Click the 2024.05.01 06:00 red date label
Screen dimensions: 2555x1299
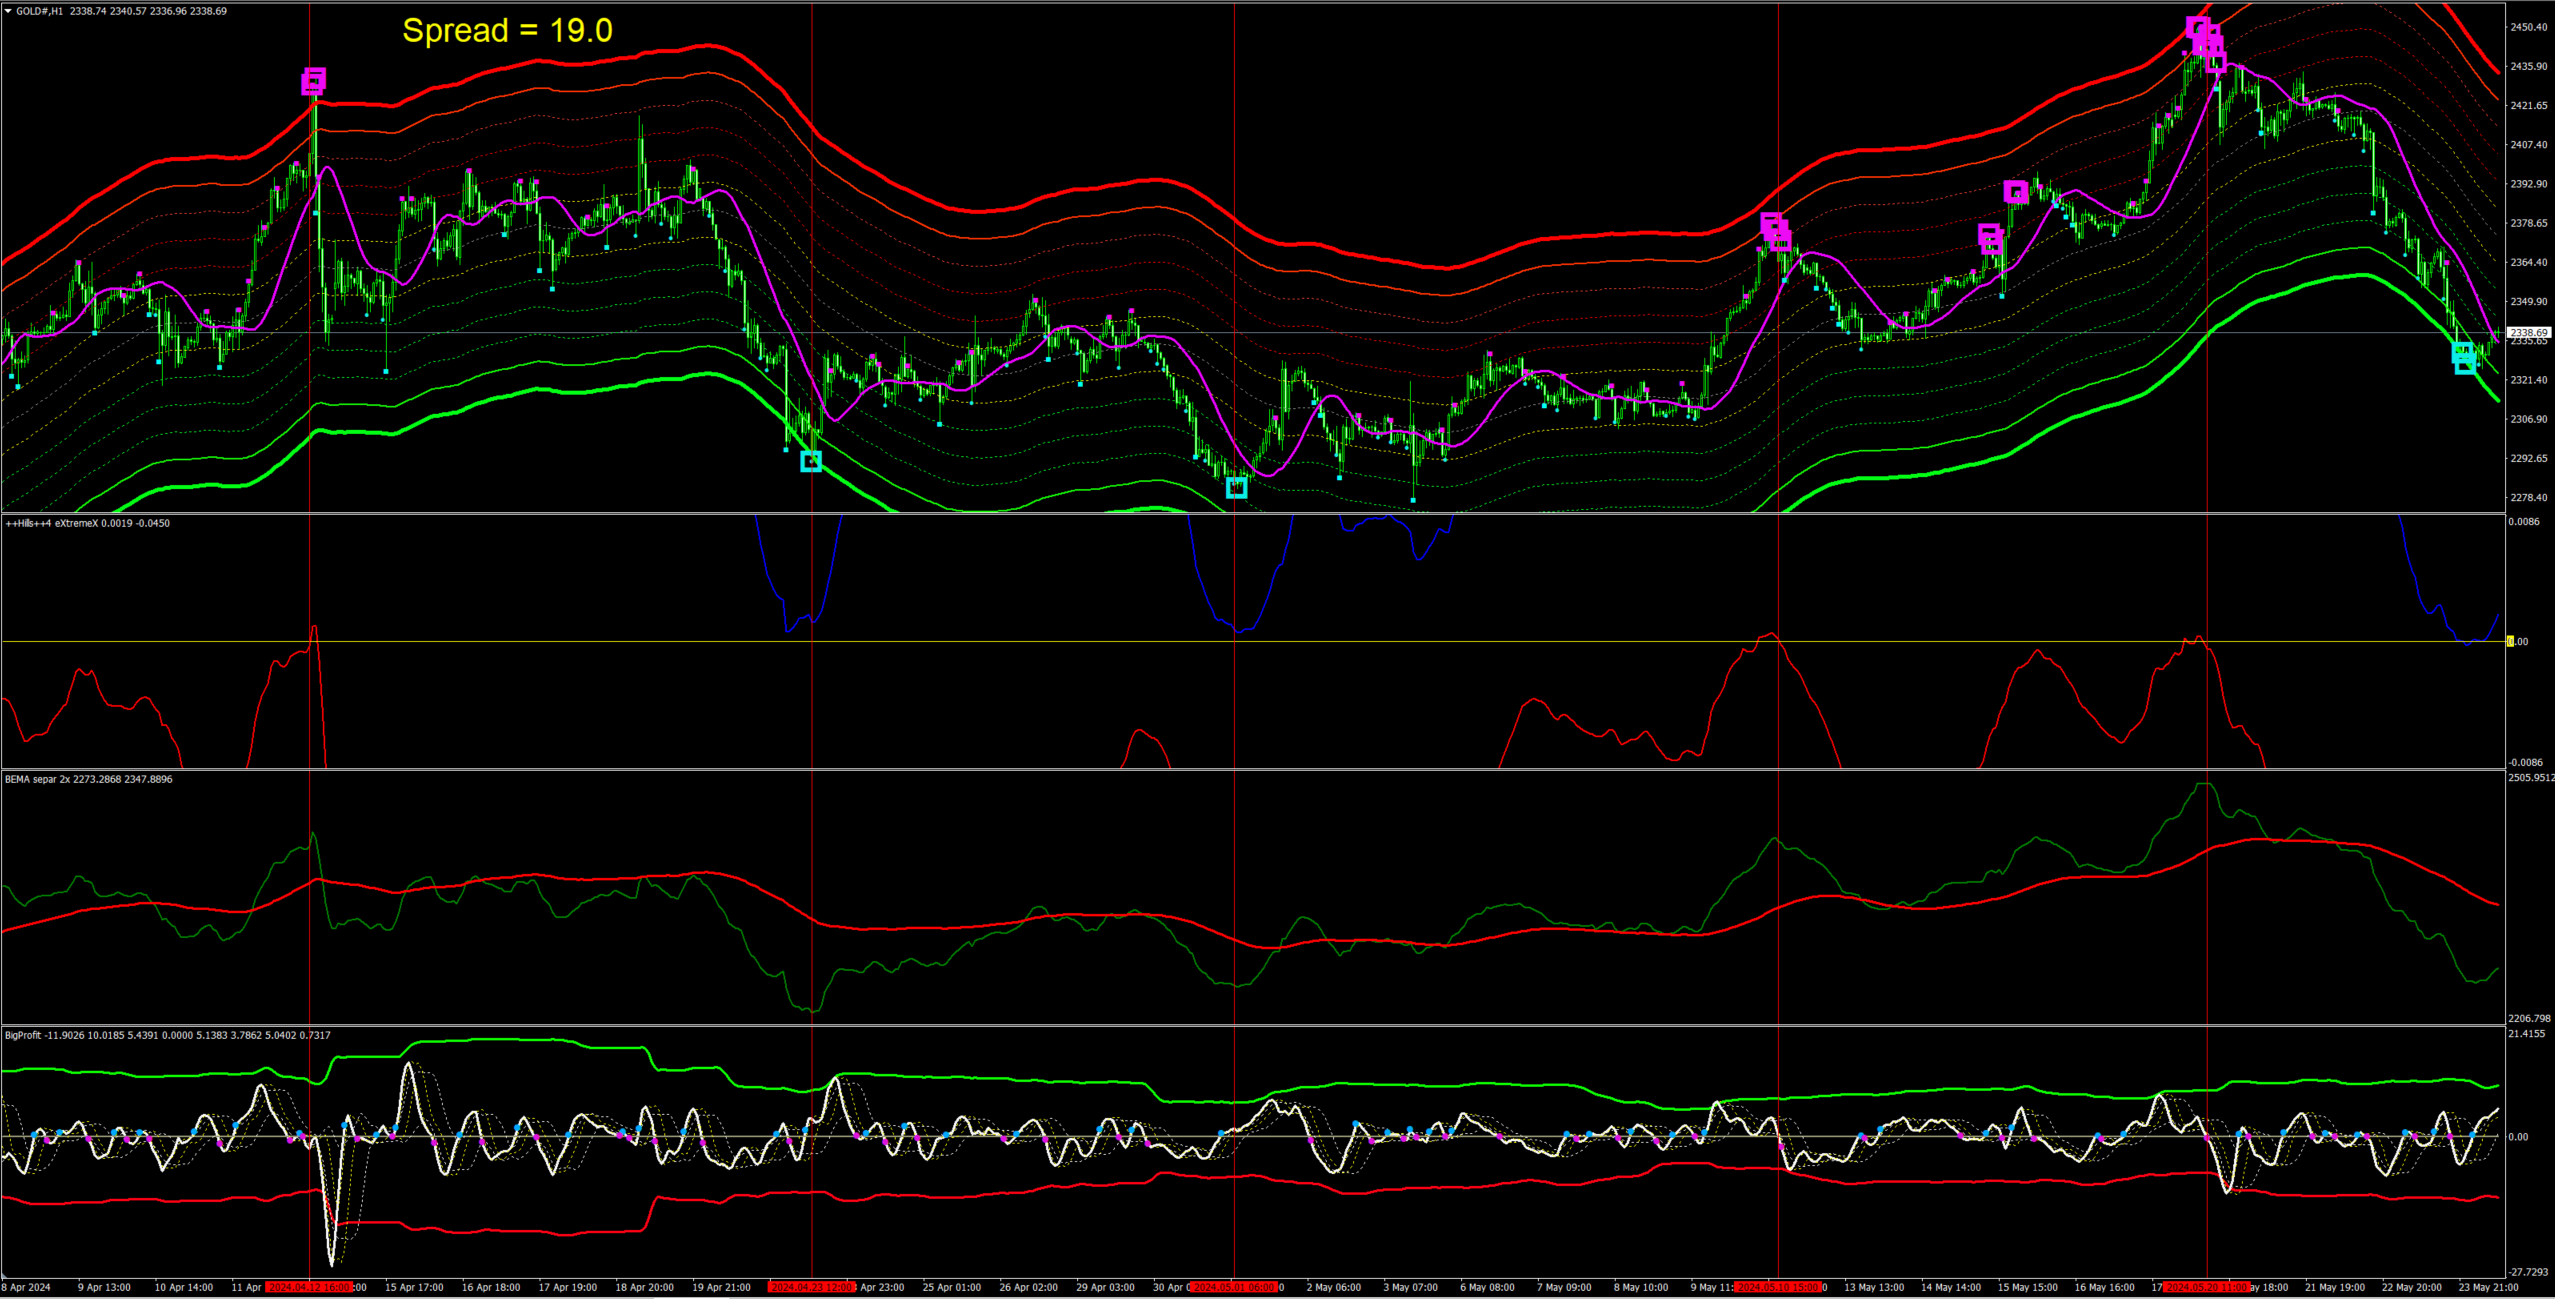[1234, 1287]
